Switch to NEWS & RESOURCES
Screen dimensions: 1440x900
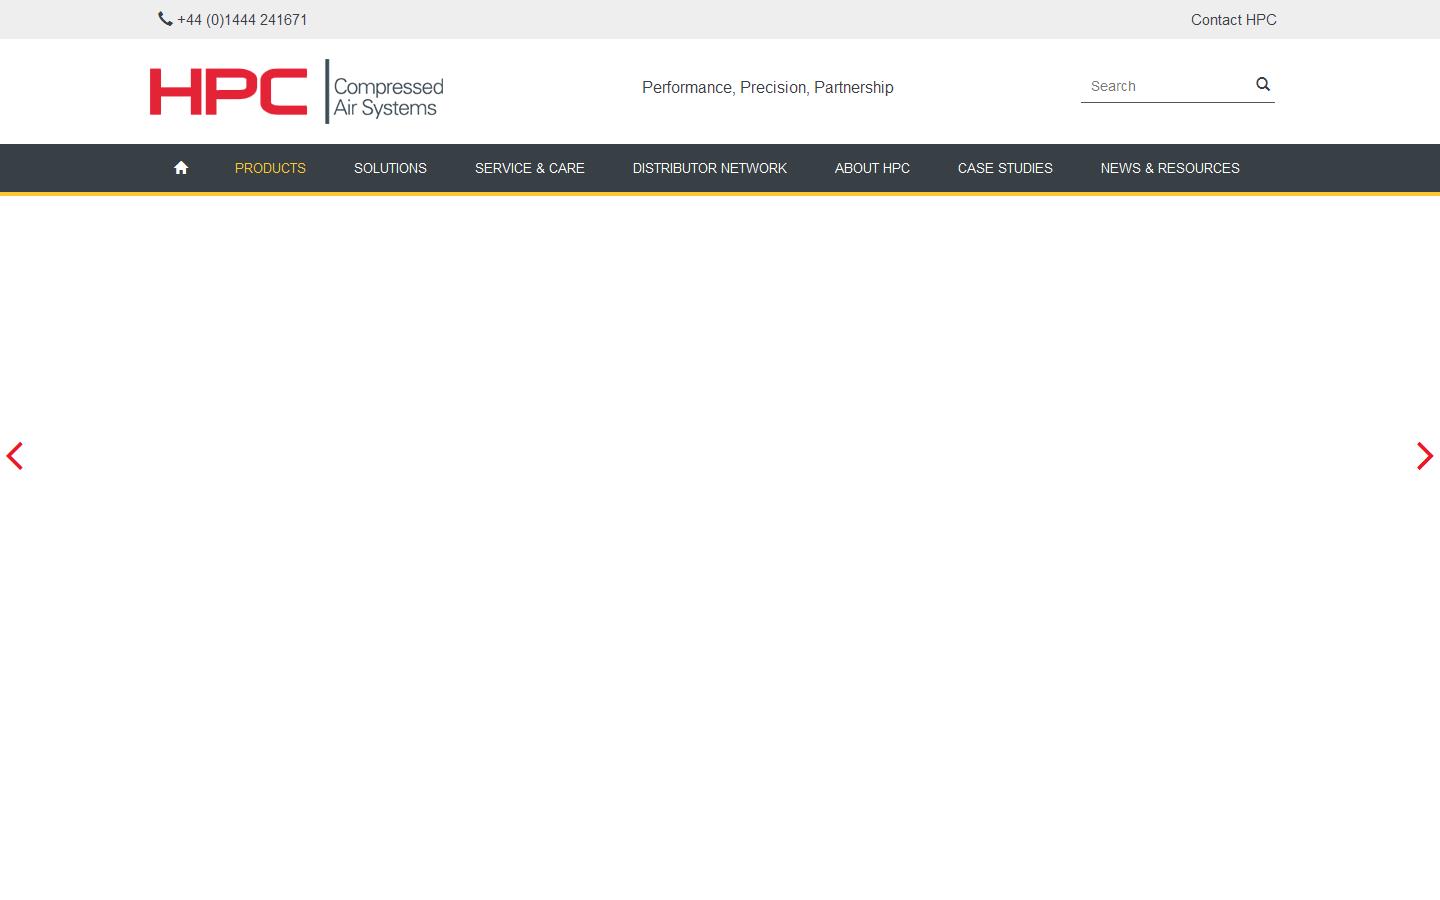pos(1169,168)
